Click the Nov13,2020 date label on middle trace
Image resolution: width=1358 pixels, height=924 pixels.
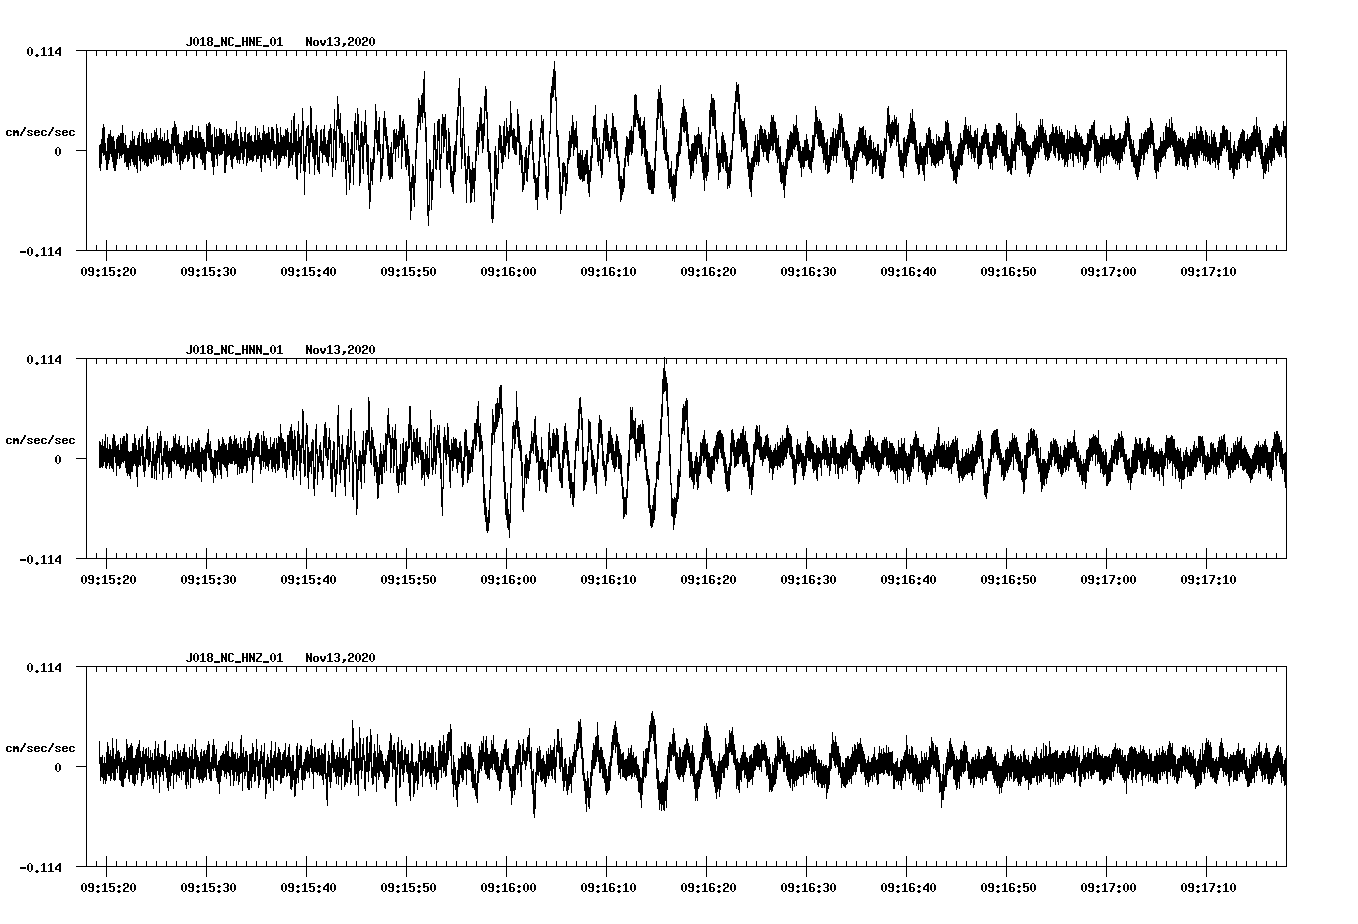341,350
